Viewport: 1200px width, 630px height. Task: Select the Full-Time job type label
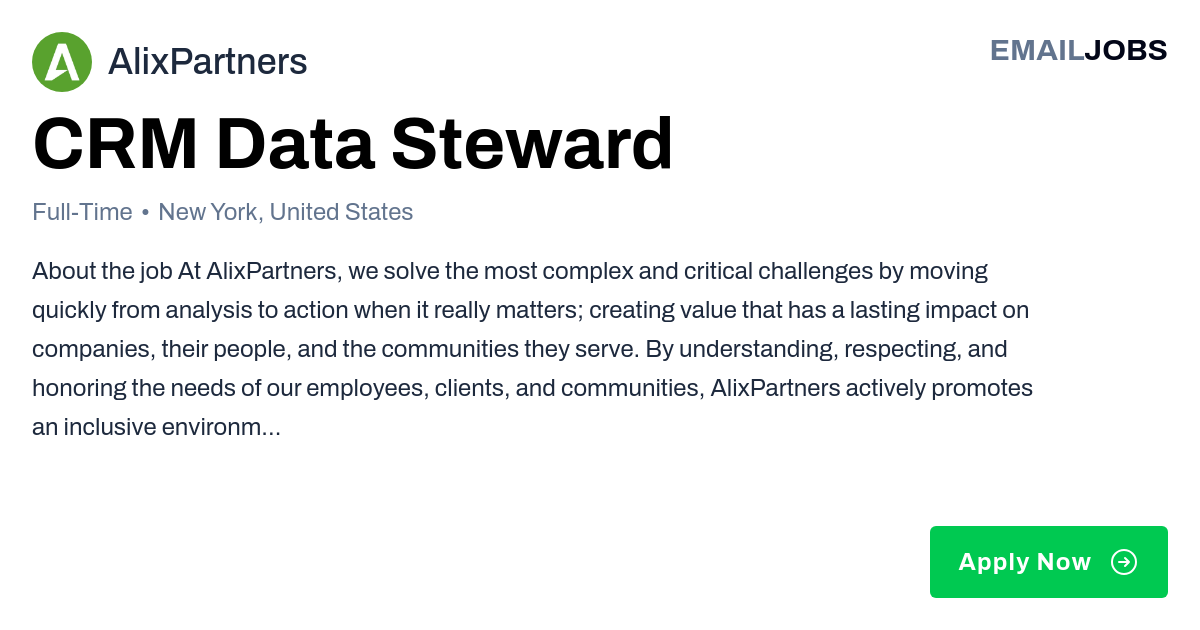pyautogui.click(x=82, y=212)
